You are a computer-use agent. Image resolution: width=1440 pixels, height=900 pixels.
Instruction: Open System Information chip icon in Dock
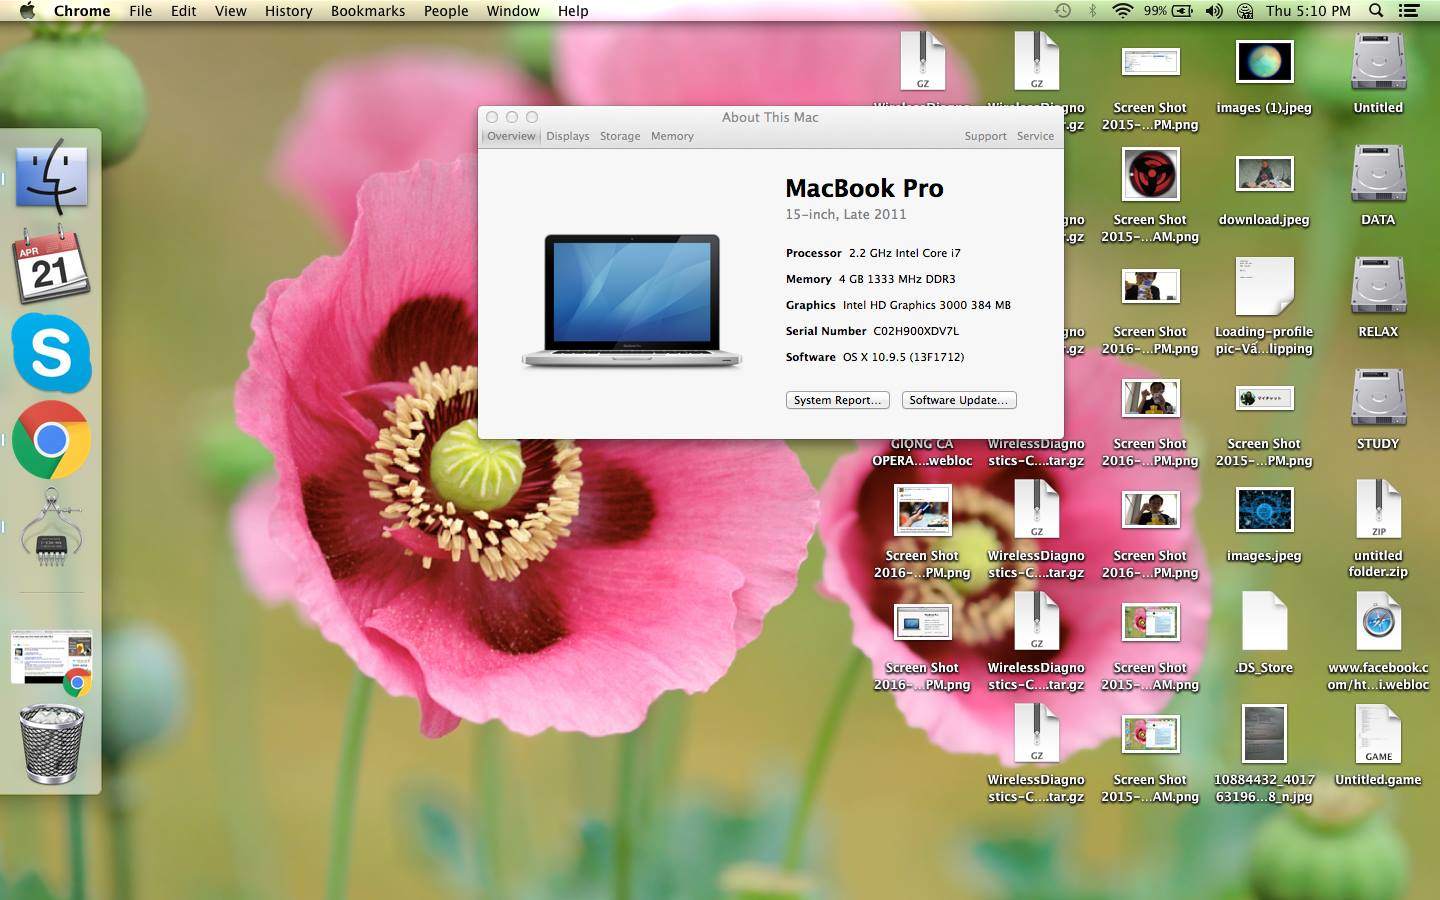pyautogui.click(x=51, y=528)
